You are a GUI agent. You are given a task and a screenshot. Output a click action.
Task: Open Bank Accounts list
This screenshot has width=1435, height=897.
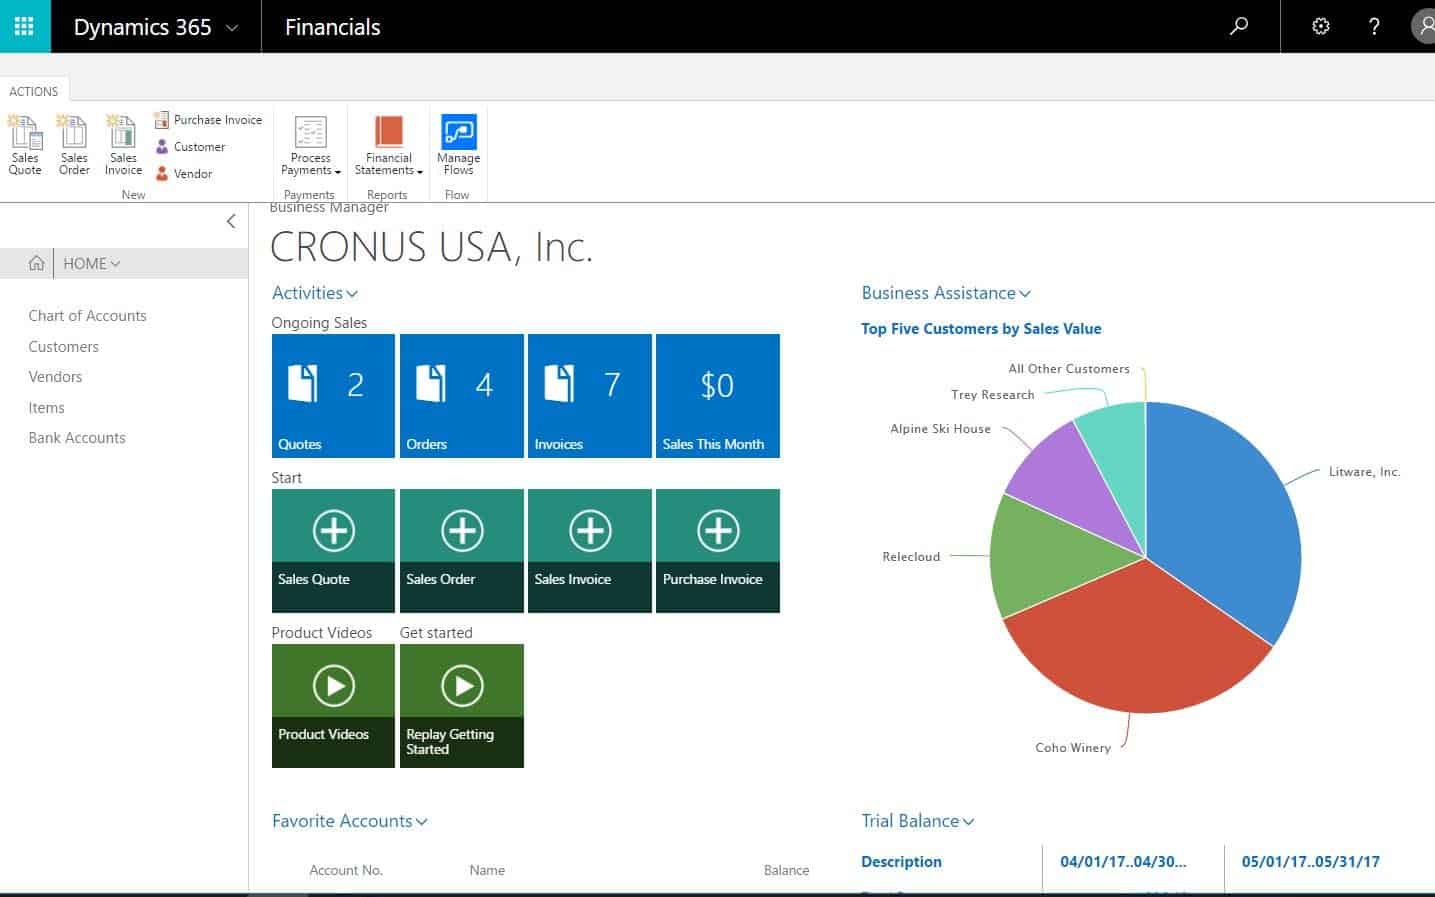point(77,437)
